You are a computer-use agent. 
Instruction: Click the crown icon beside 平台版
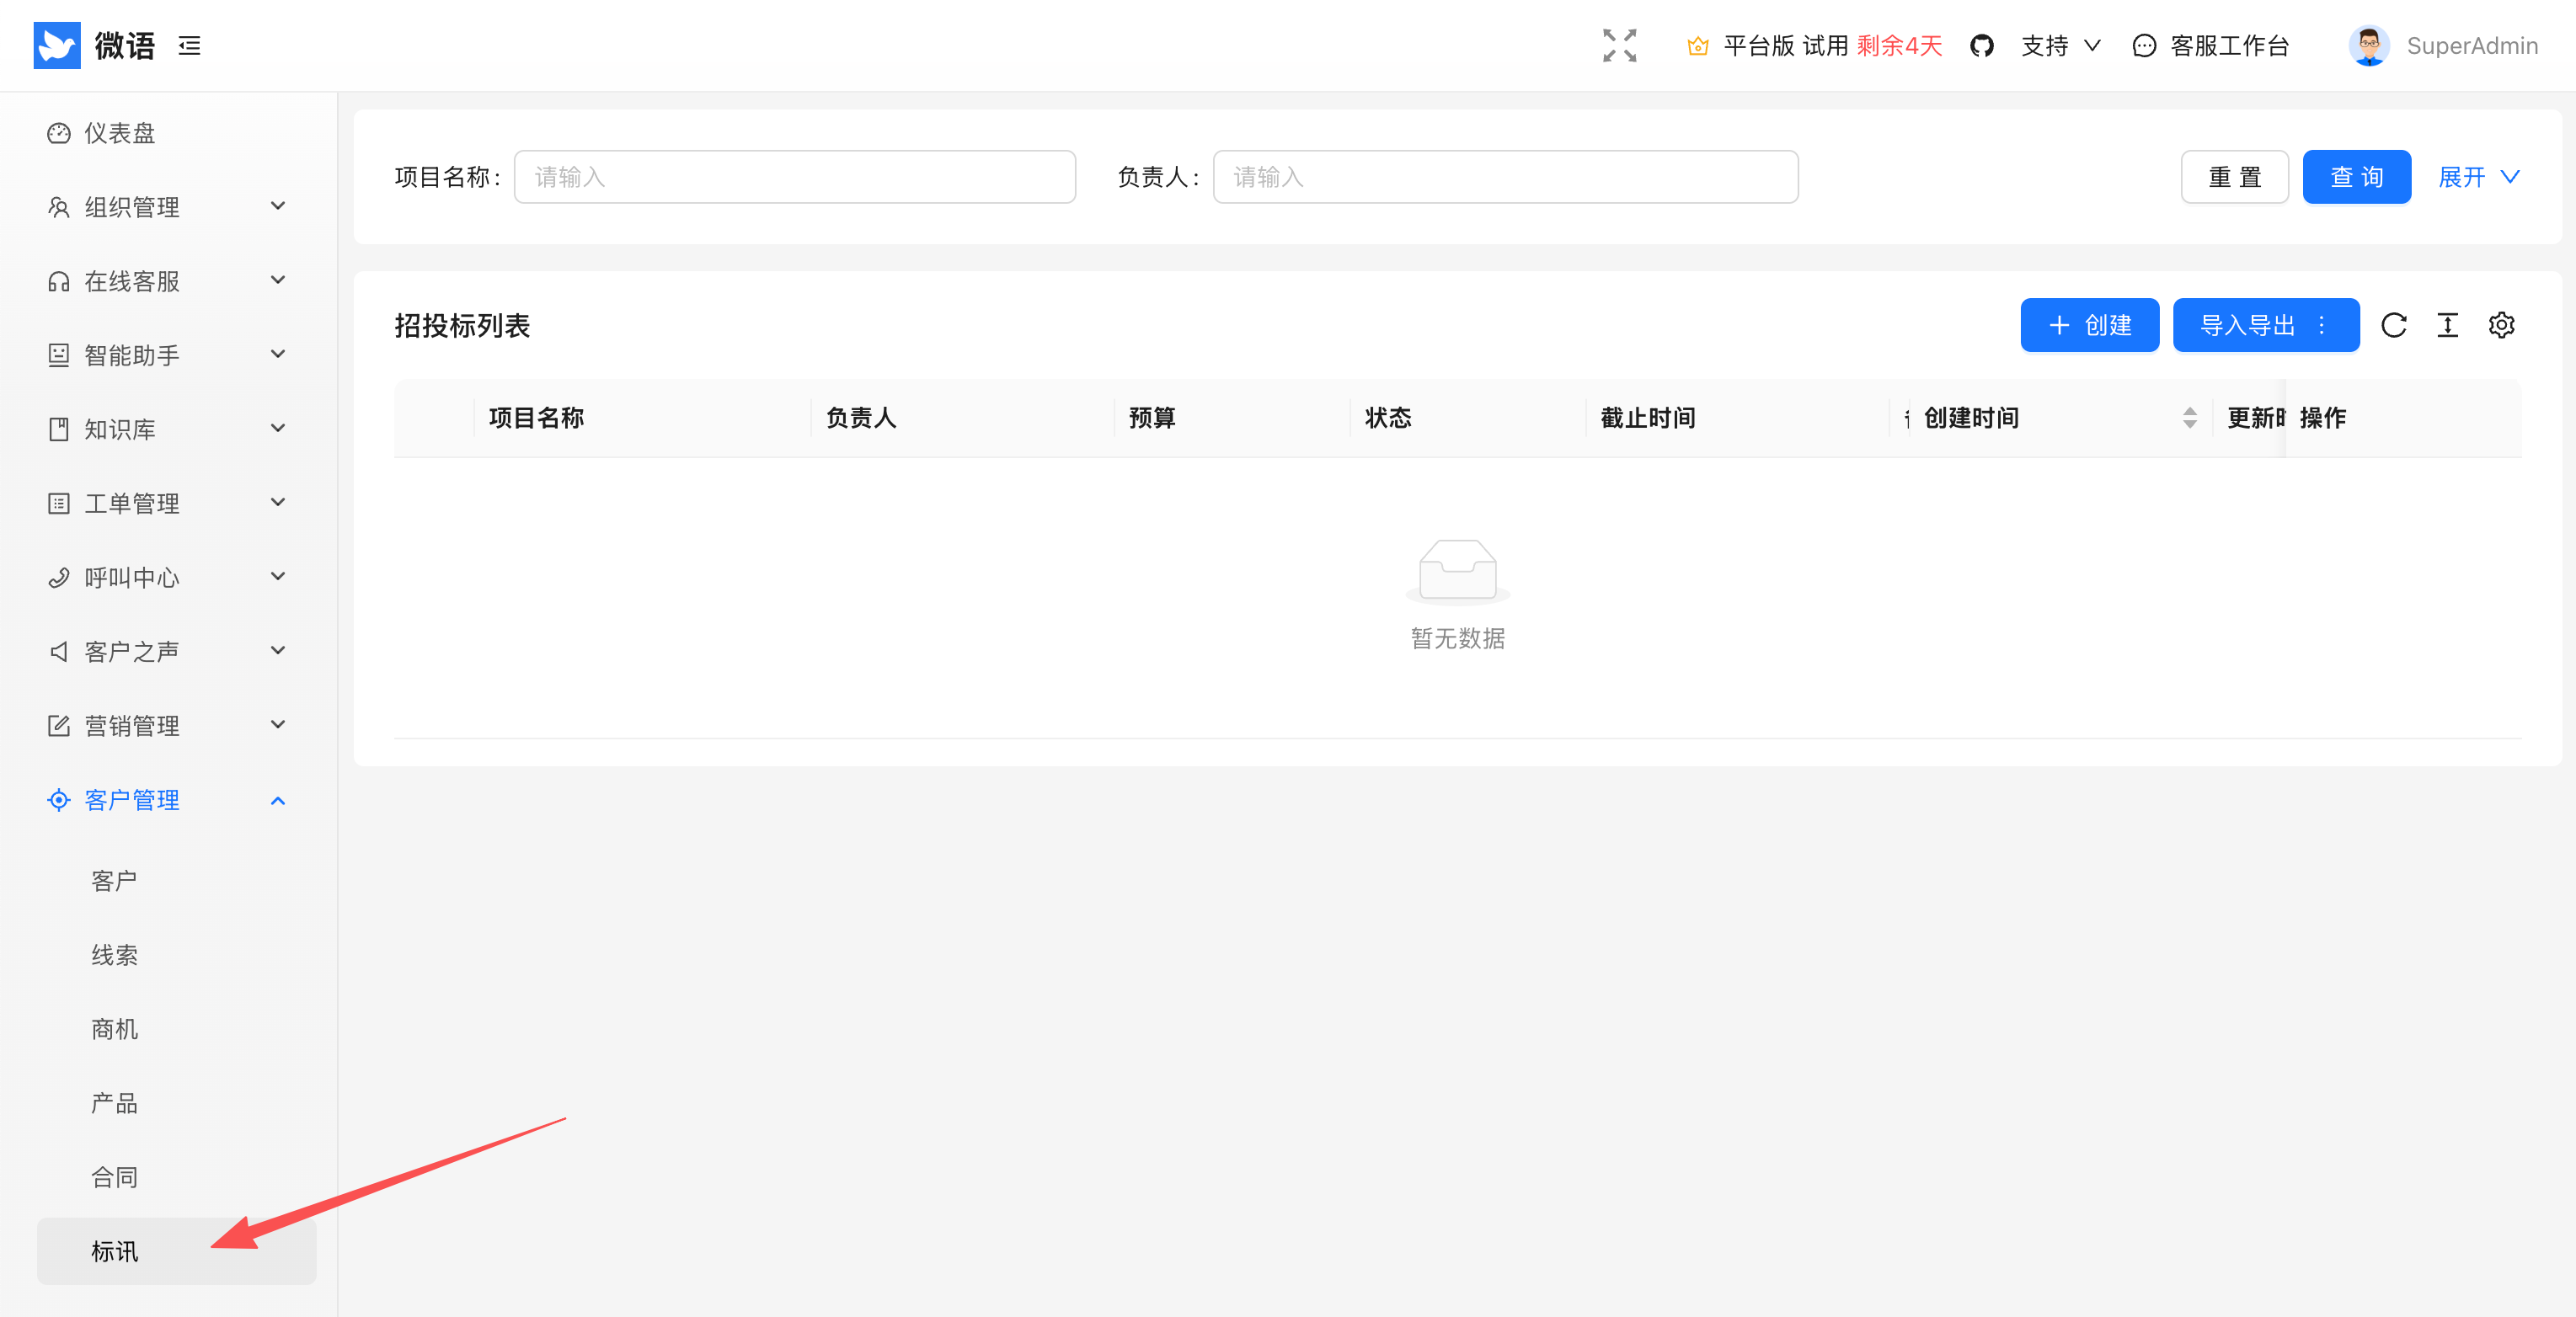[1697, 46]
